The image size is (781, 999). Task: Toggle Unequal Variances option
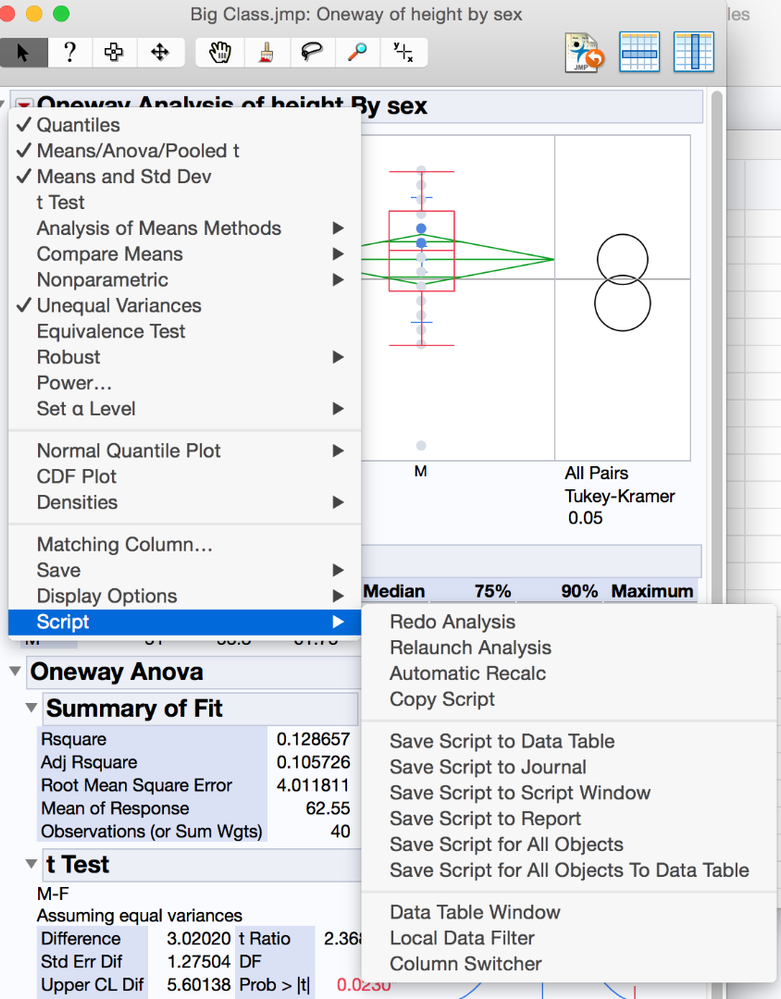click(x=185, y=306)
